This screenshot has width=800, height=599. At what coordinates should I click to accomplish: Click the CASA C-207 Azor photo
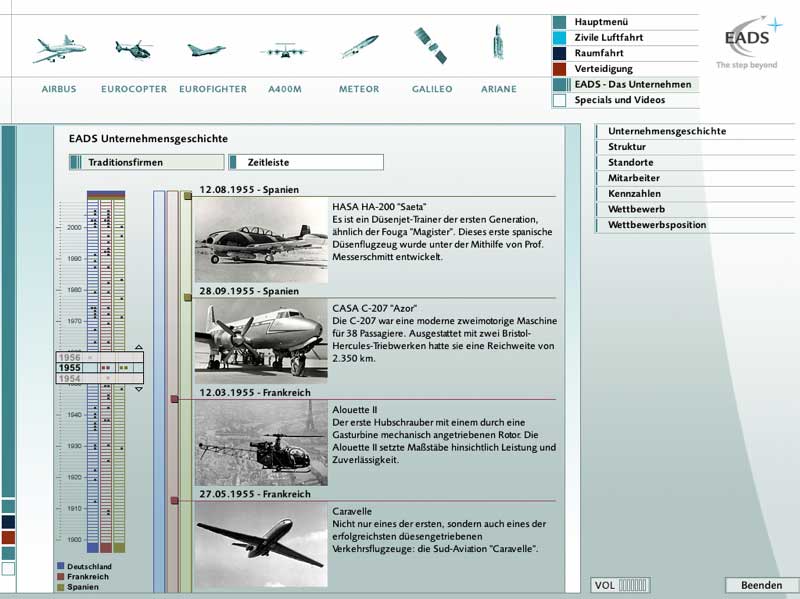point(261,341)
